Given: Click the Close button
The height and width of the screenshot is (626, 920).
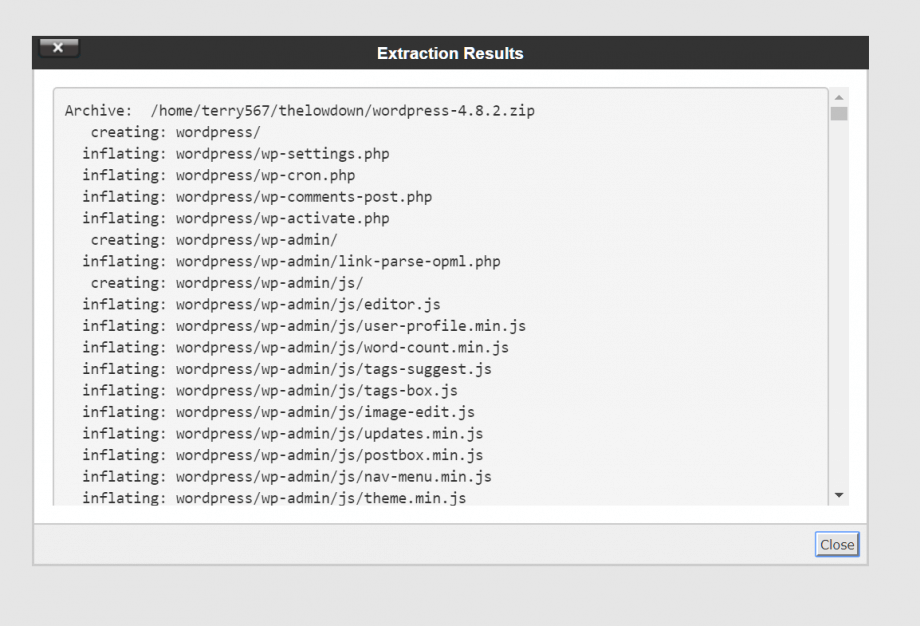Looking at the screenshot, I should (836, 544).
